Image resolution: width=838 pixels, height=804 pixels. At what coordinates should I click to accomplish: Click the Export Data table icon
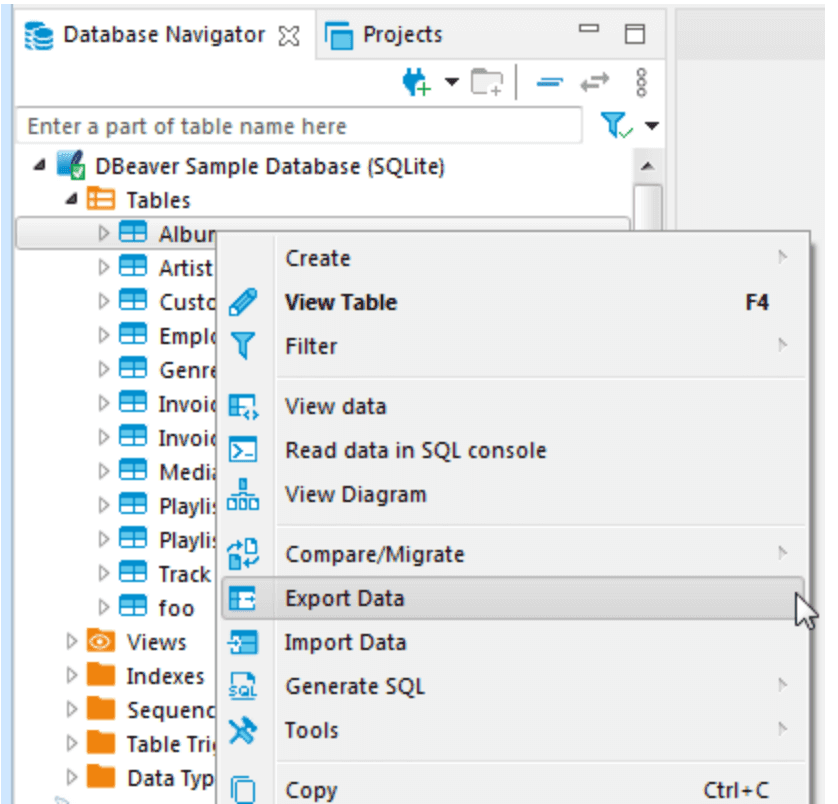point(243,598)
